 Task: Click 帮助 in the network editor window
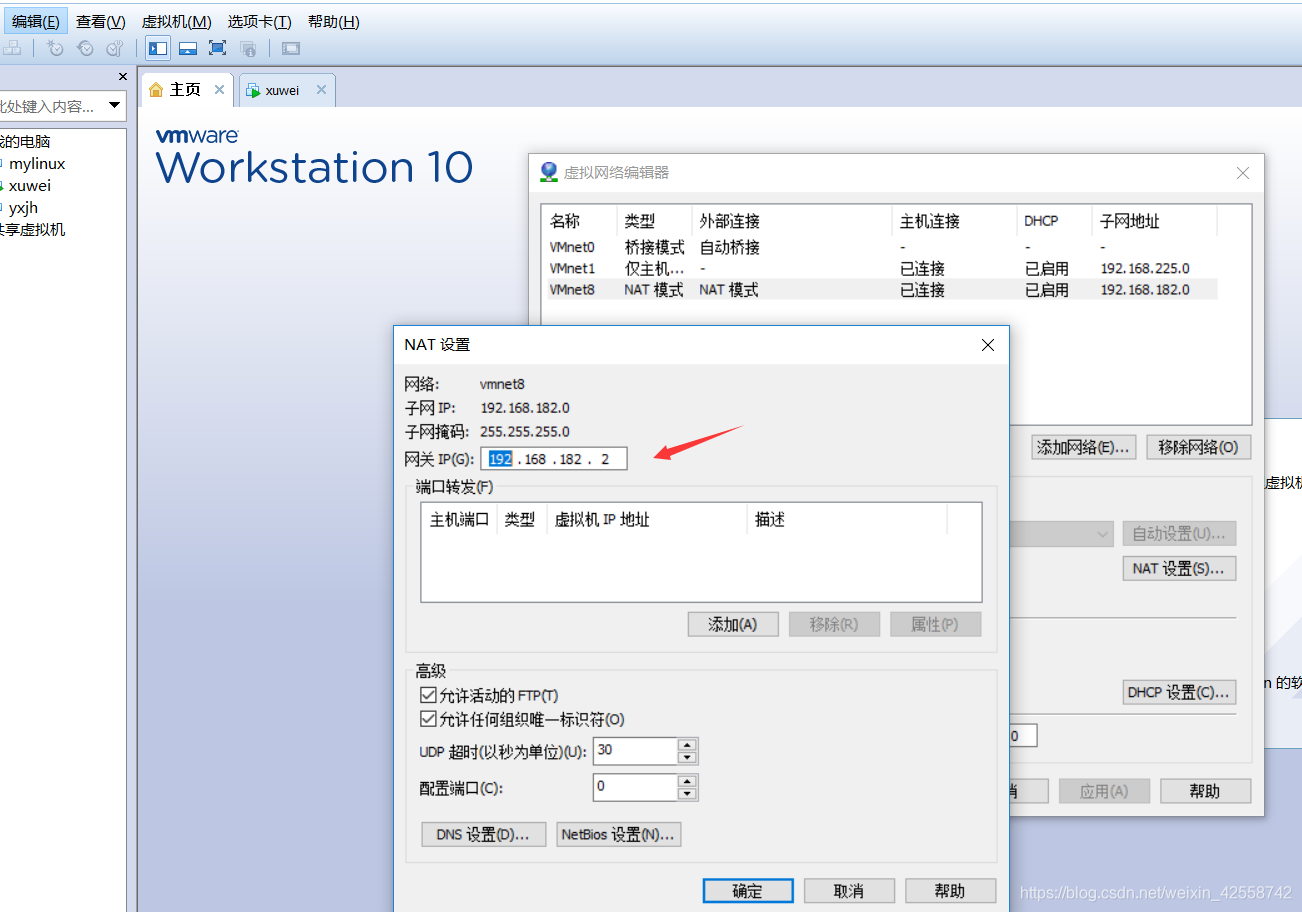[1205, 791]
